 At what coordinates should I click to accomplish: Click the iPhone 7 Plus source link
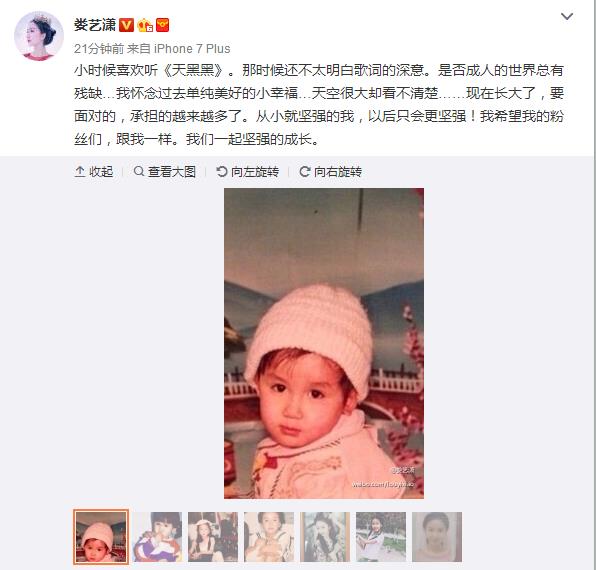192,49
